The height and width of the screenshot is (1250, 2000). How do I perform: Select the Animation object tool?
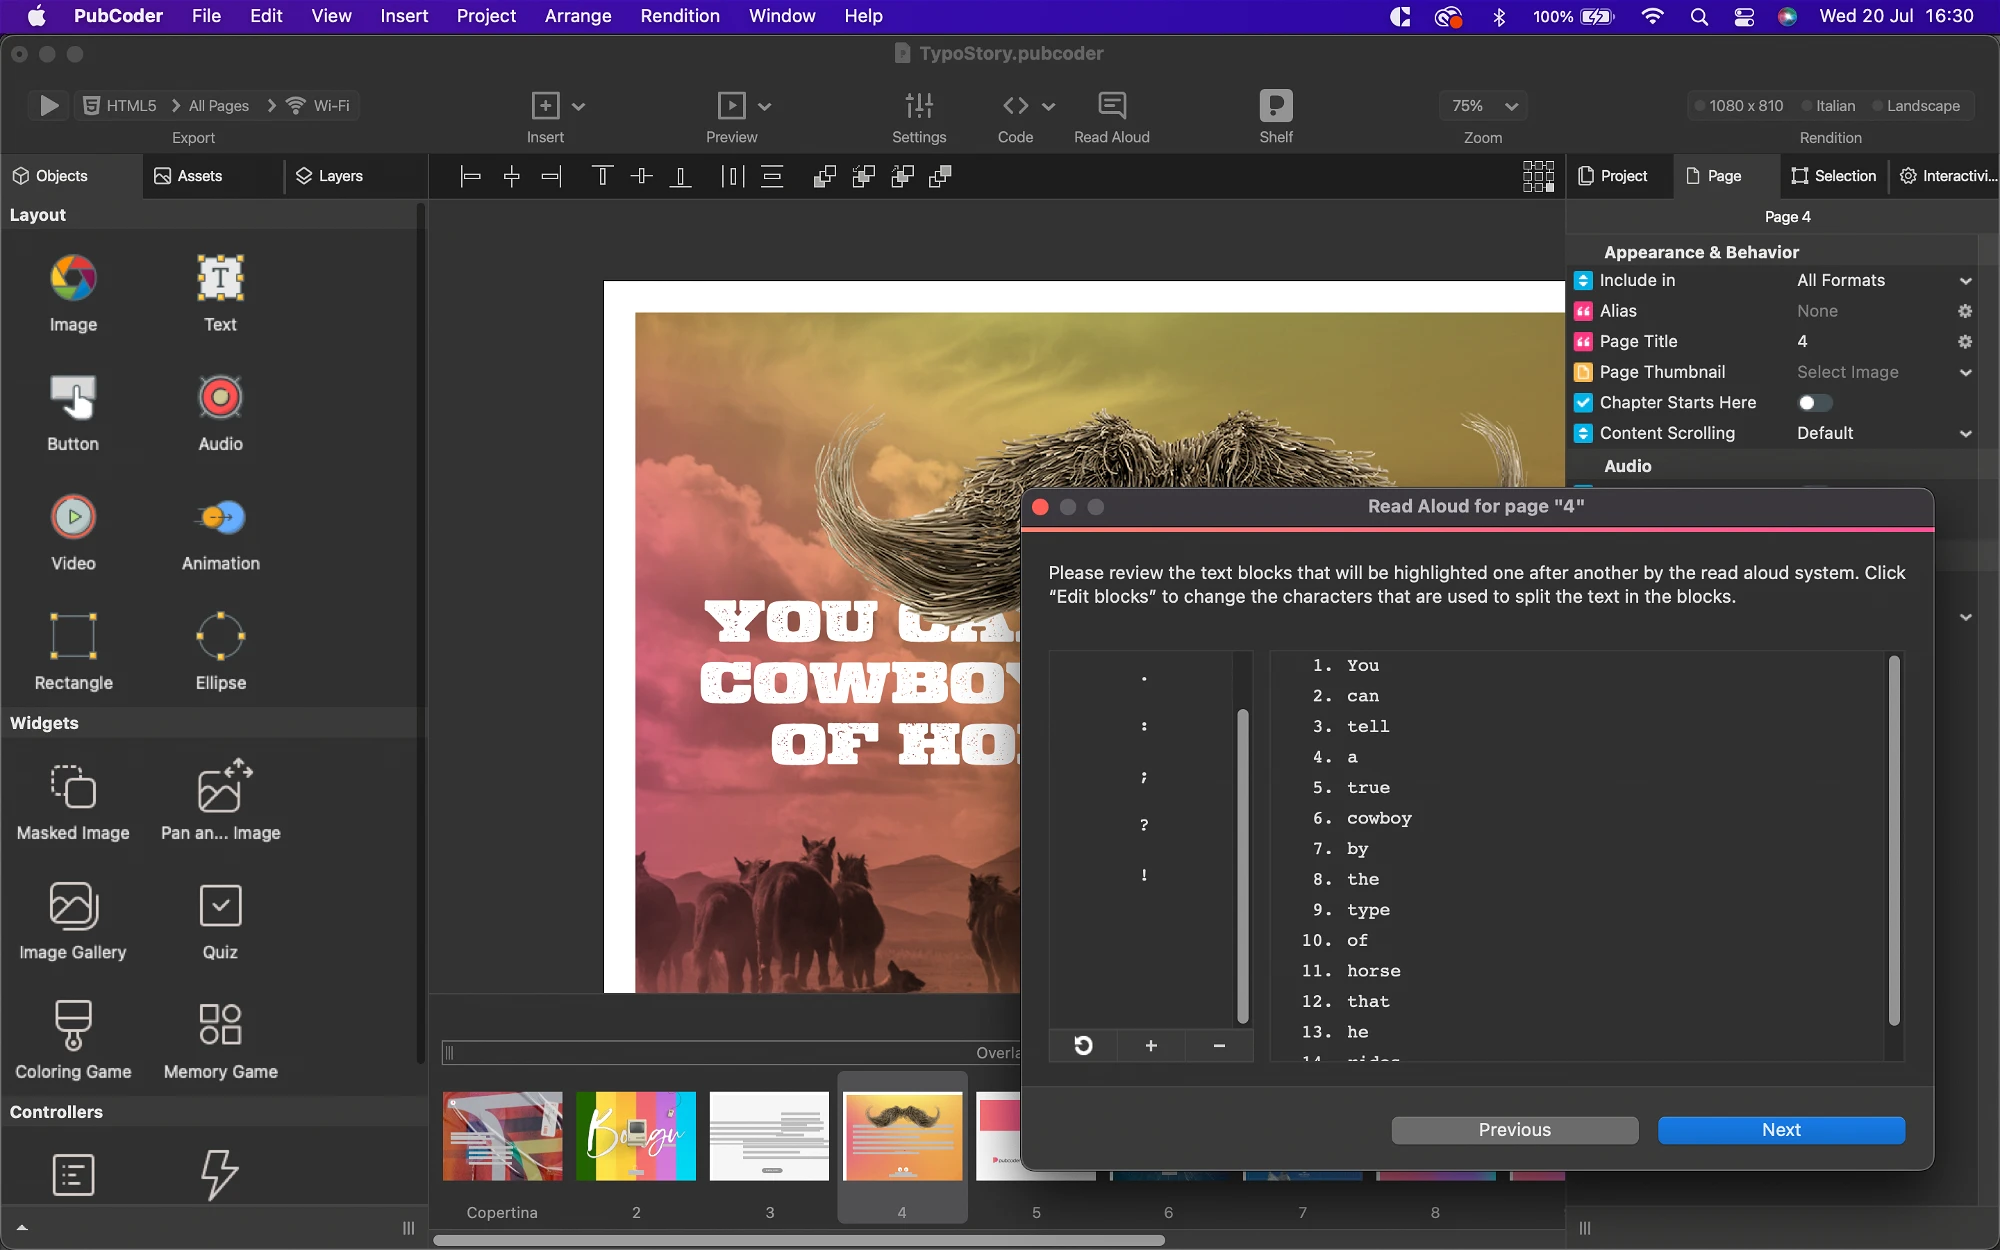tap(220, 534)
